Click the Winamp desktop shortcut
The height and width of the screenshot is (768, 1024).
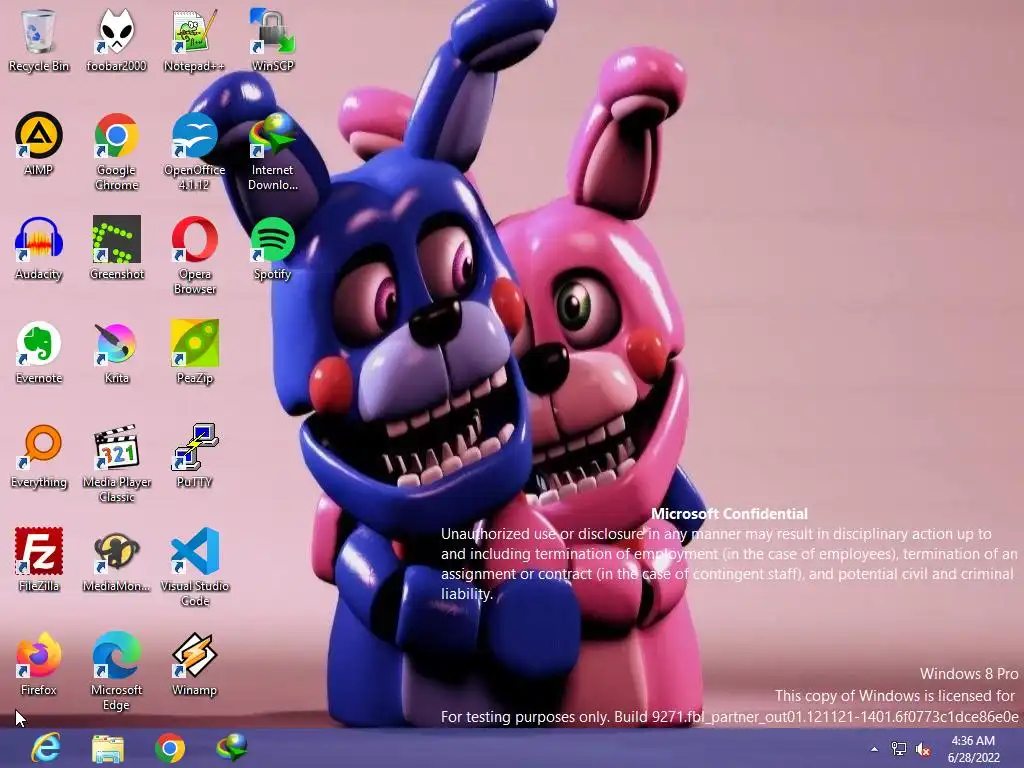pos(194,664)
